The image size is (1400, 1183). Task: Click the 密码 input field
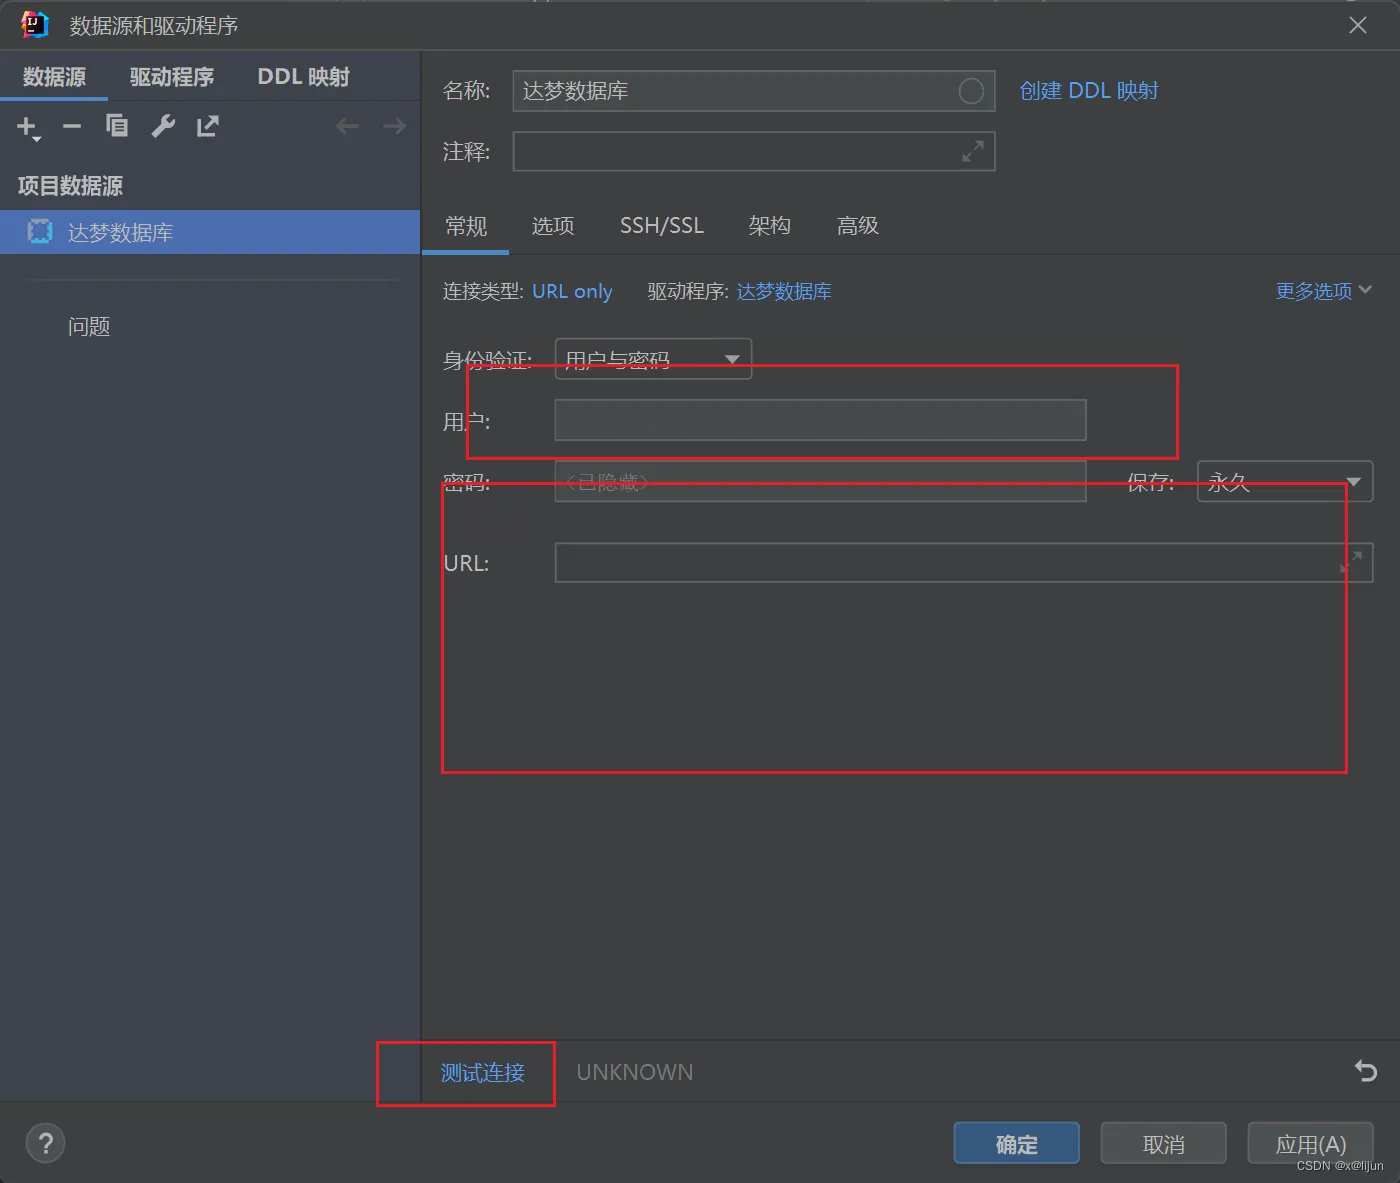(820, 482)
